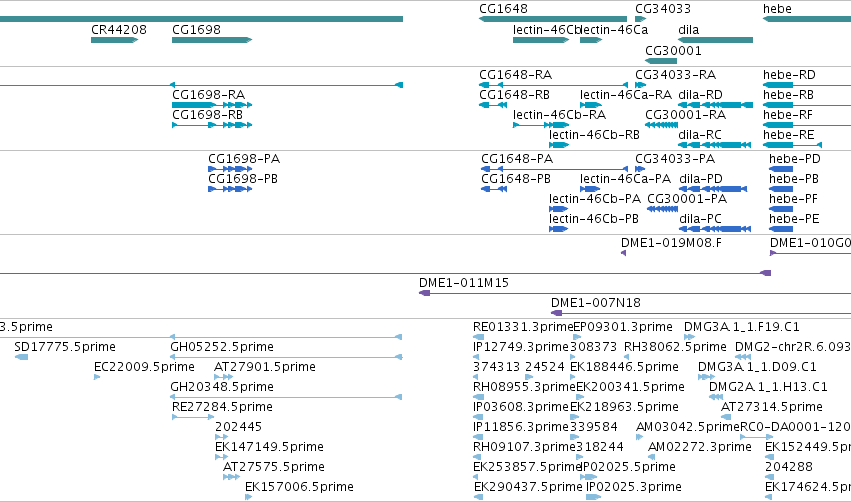Select the CG1648-RB transcript label

tap(515, 95)
